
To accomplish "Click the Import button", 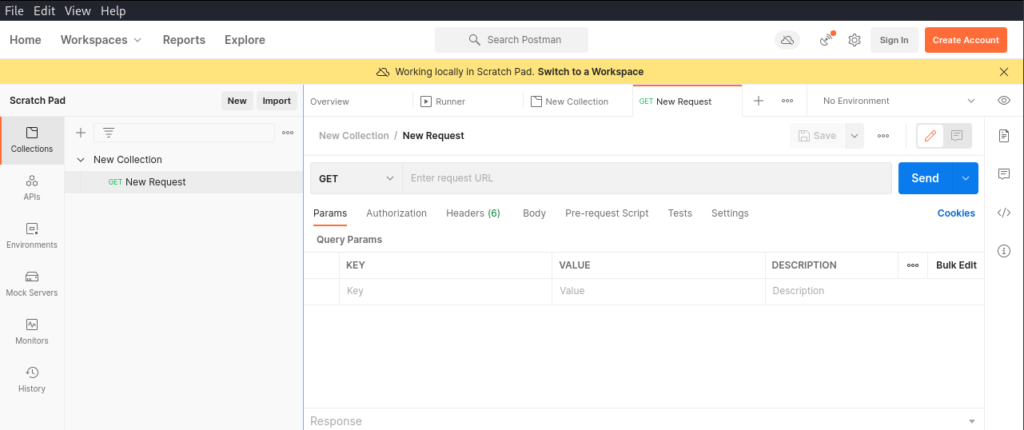I will click(276, 101).
